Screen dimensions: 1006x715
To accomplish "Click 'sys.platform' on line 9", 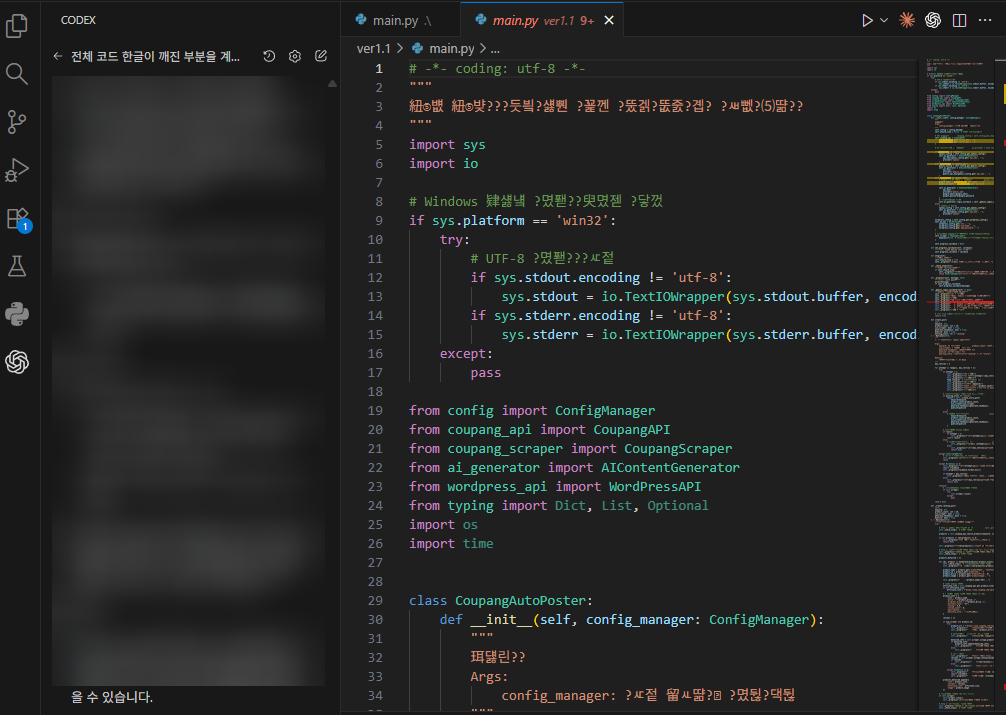I will (x=478, y=221).
